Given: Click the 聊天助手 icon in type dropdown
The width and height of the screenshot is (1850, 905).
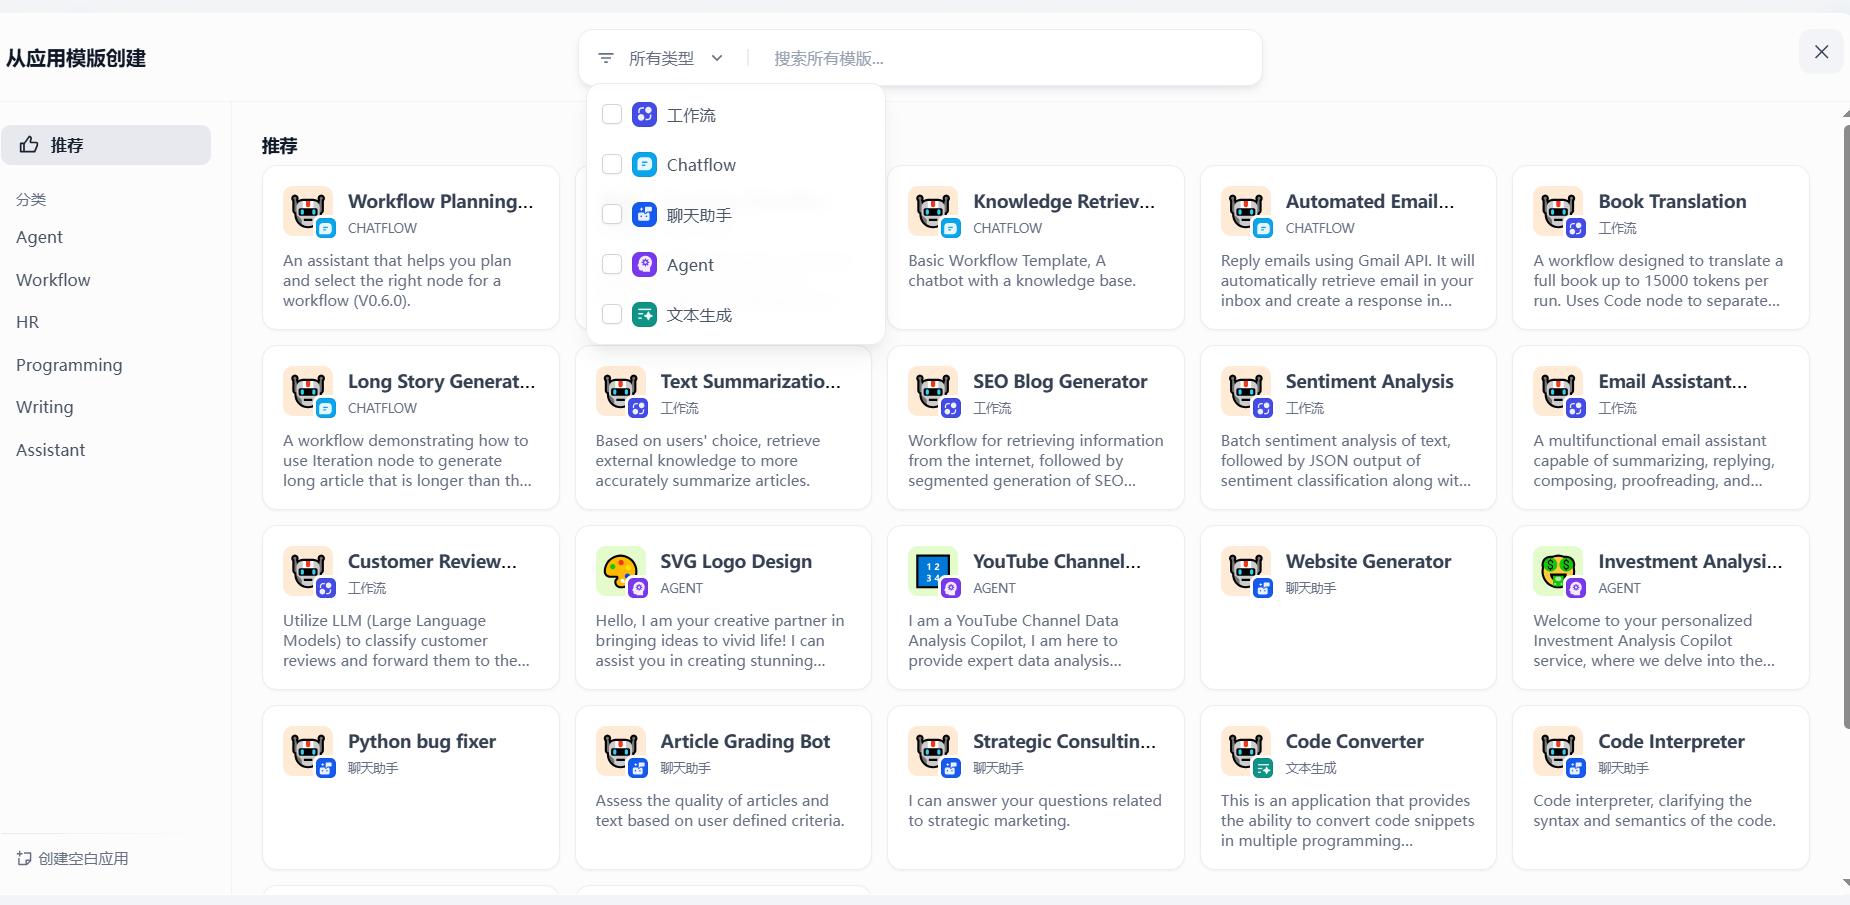Looking at the screenshot, I should point(645,214).
